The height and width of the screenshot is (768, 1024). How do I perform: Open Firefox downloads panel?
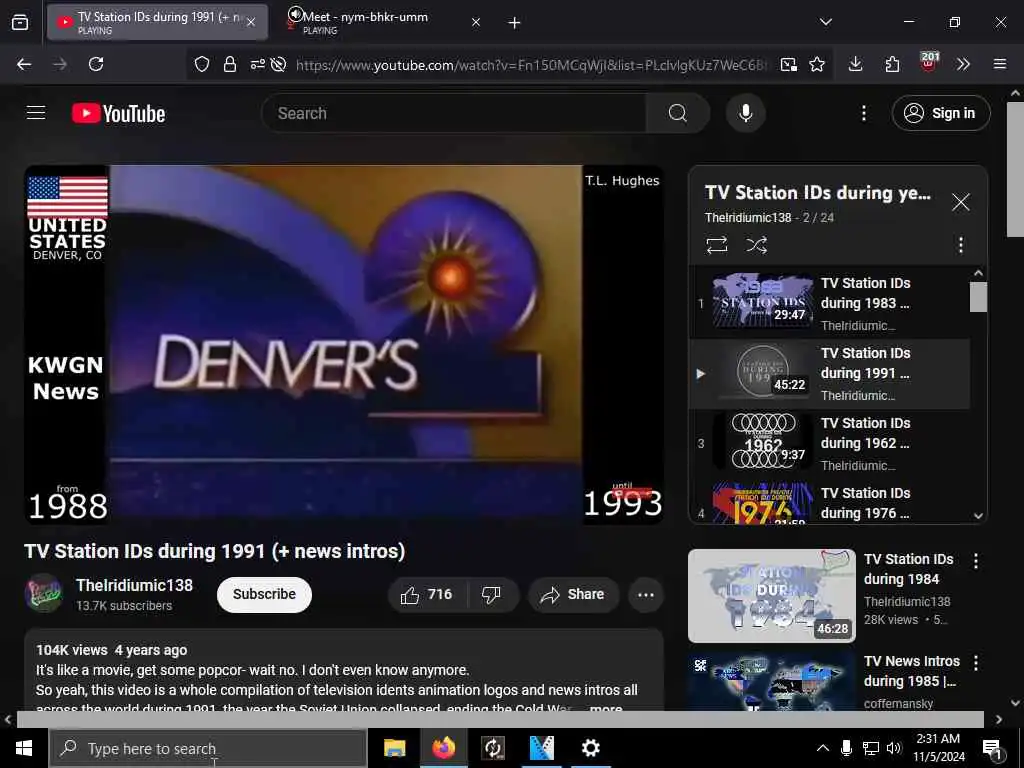[x=856, y=64]
